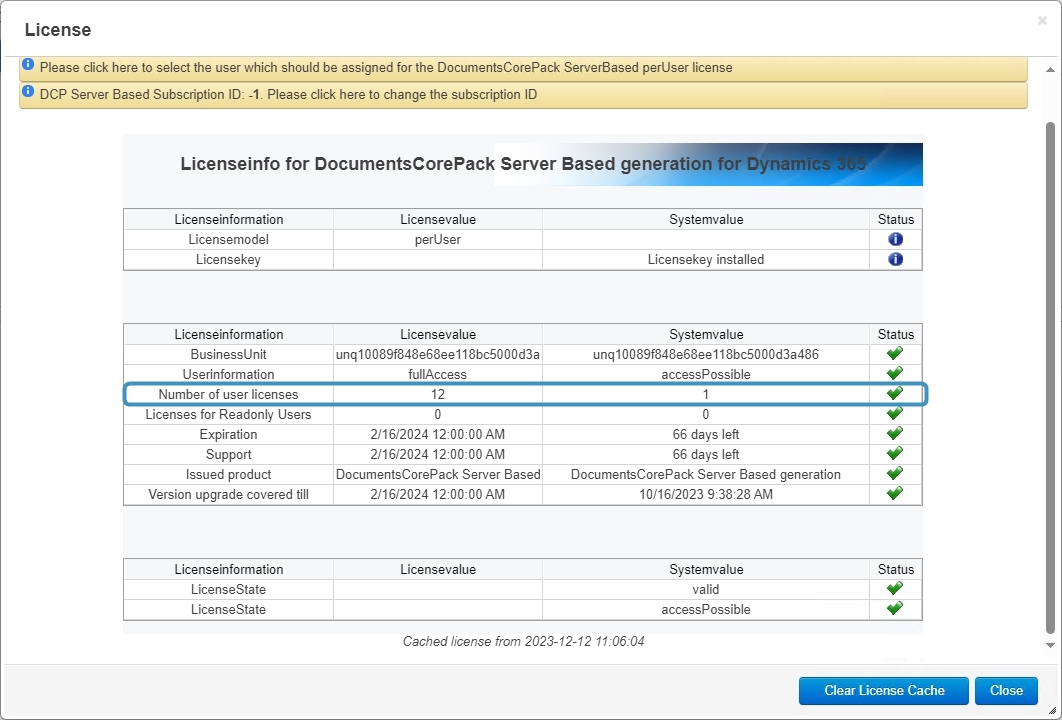
Task: Click the 'Issued product' label cell
Action: point(228,474)
